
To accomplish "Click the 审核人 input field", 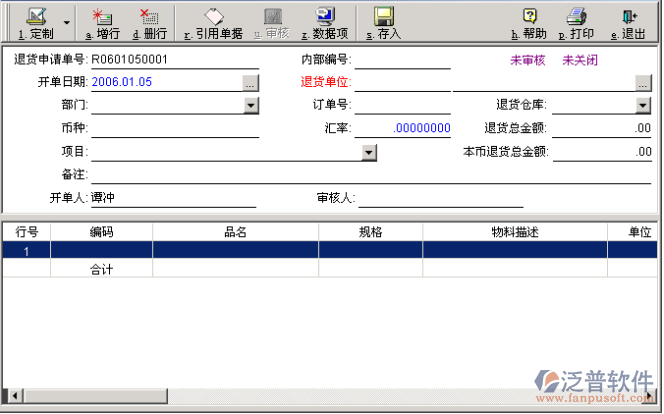I will (x=441, y=198).
